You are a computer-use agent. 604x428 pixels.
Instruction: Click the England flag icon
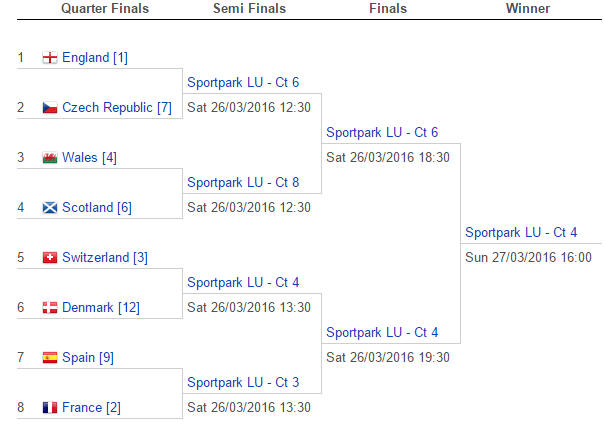tap(49, 58)
